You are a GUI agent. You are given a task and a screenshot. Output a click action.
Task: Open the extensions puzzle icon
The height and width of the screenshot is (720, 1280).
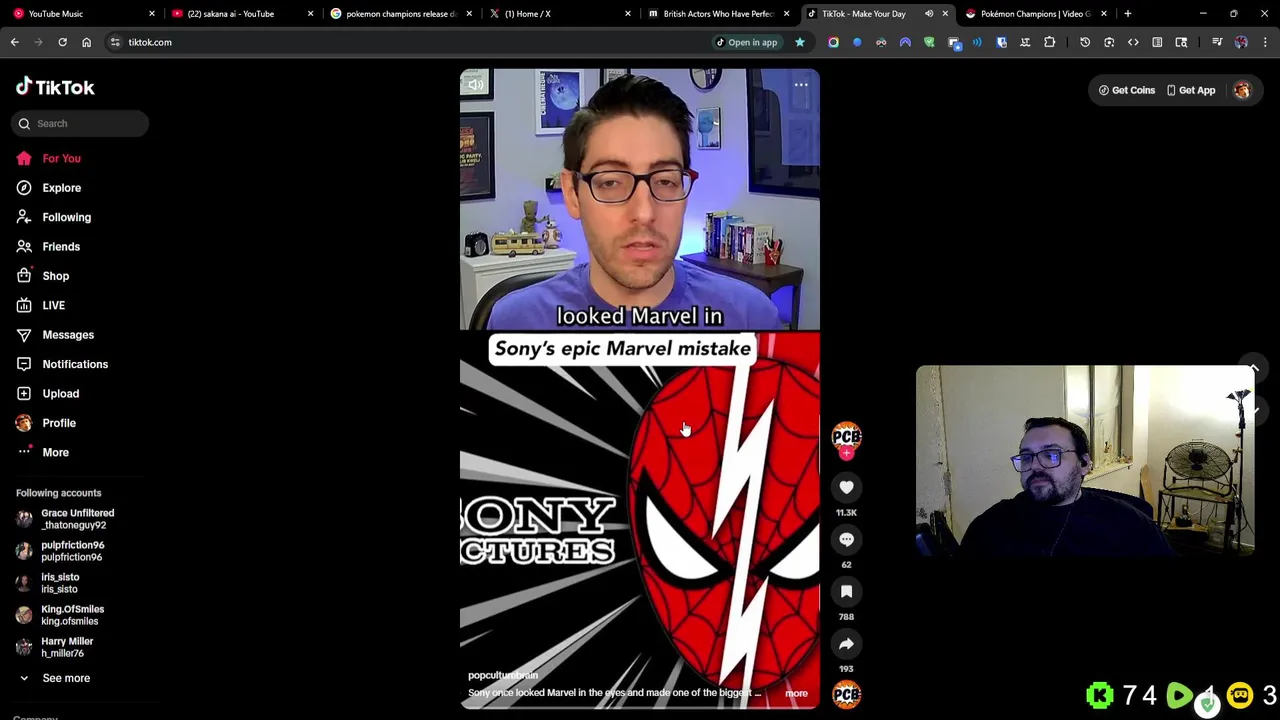coord(1049,42)
